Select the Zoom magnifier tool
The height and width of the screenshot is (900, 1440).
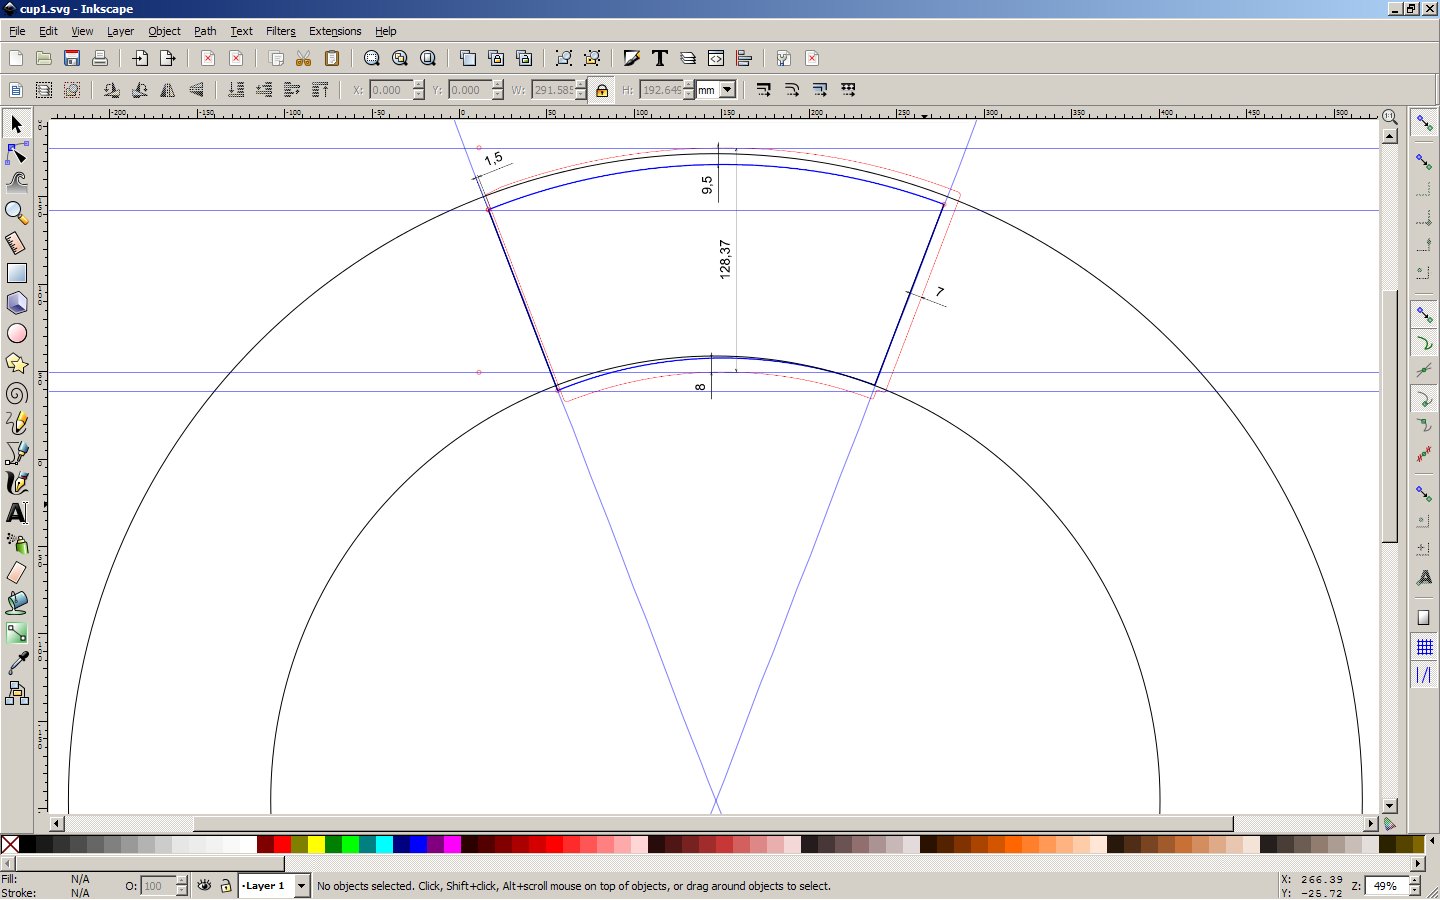pyautogui.click(x=16, y=213)
